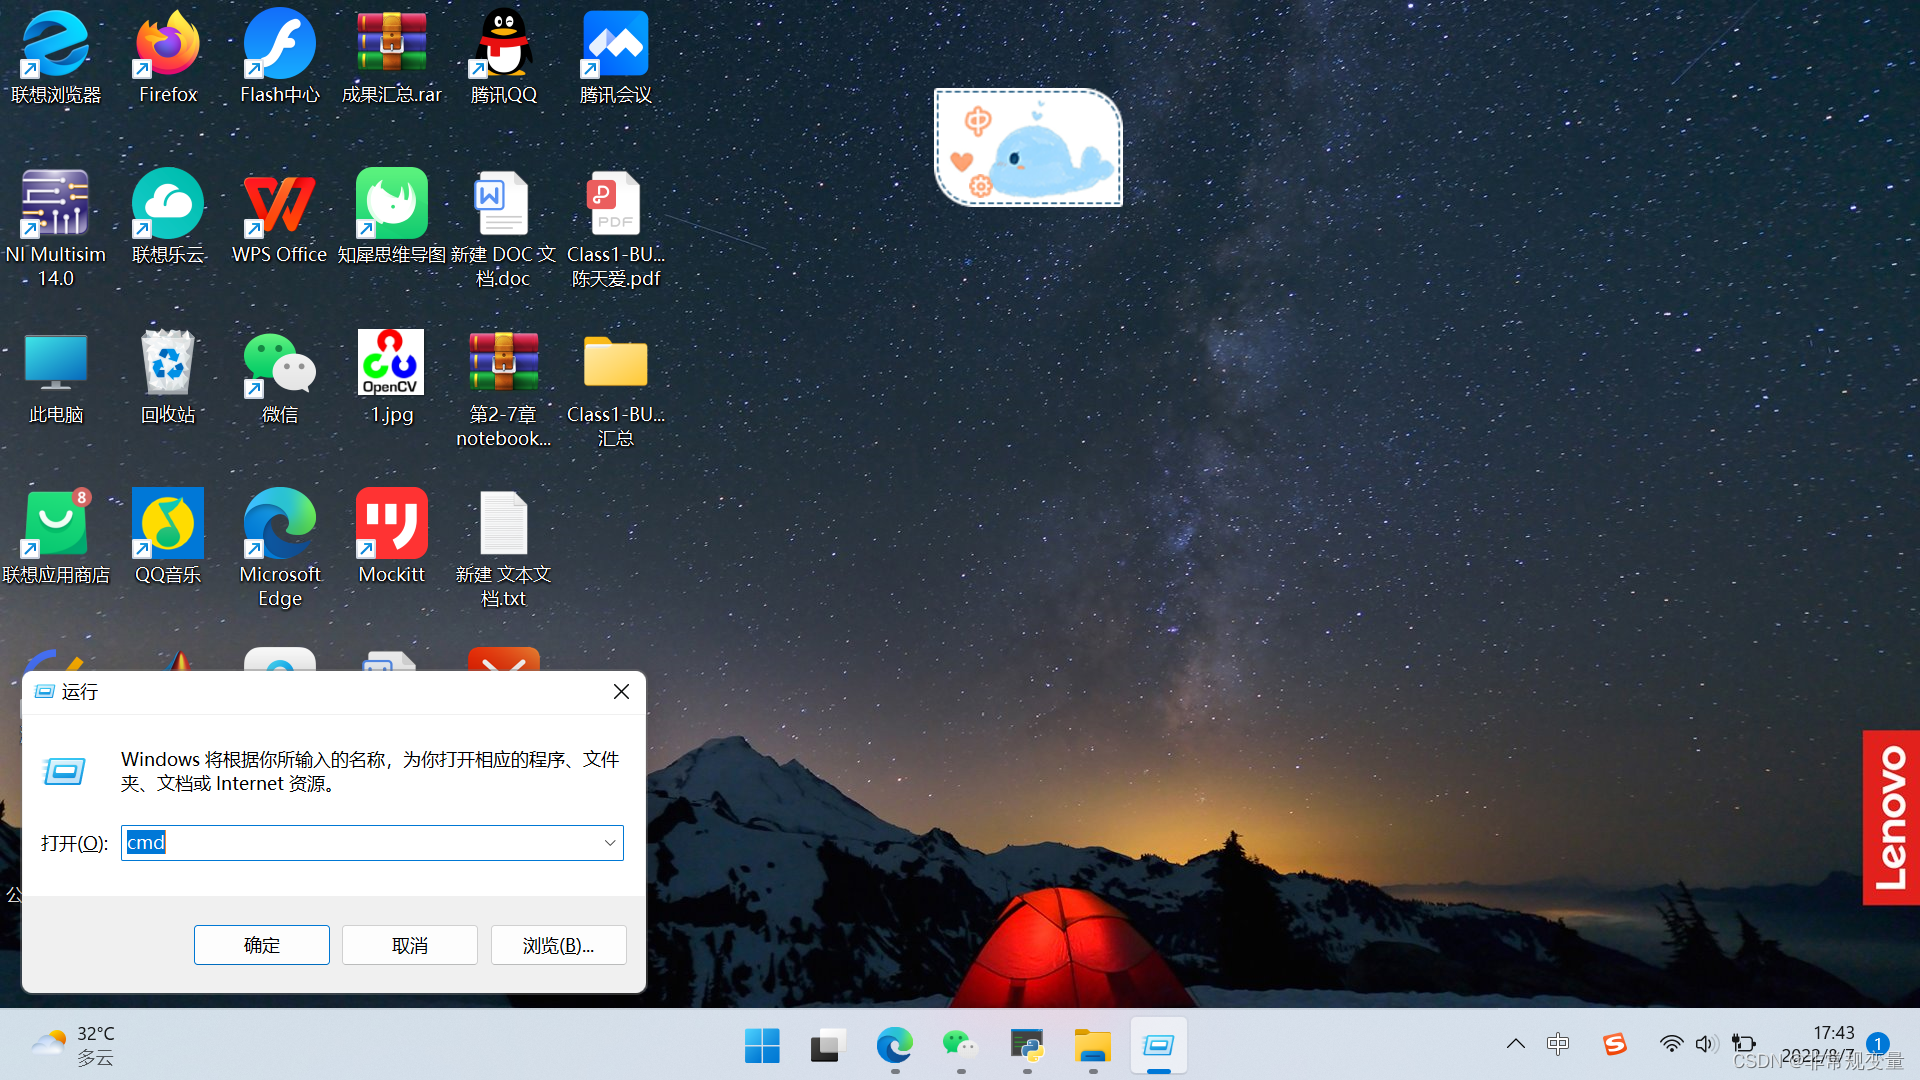Select the 微信 desktop shortcut
Viewport: 1920px width, 1080px height.
(x=280, y=377)
